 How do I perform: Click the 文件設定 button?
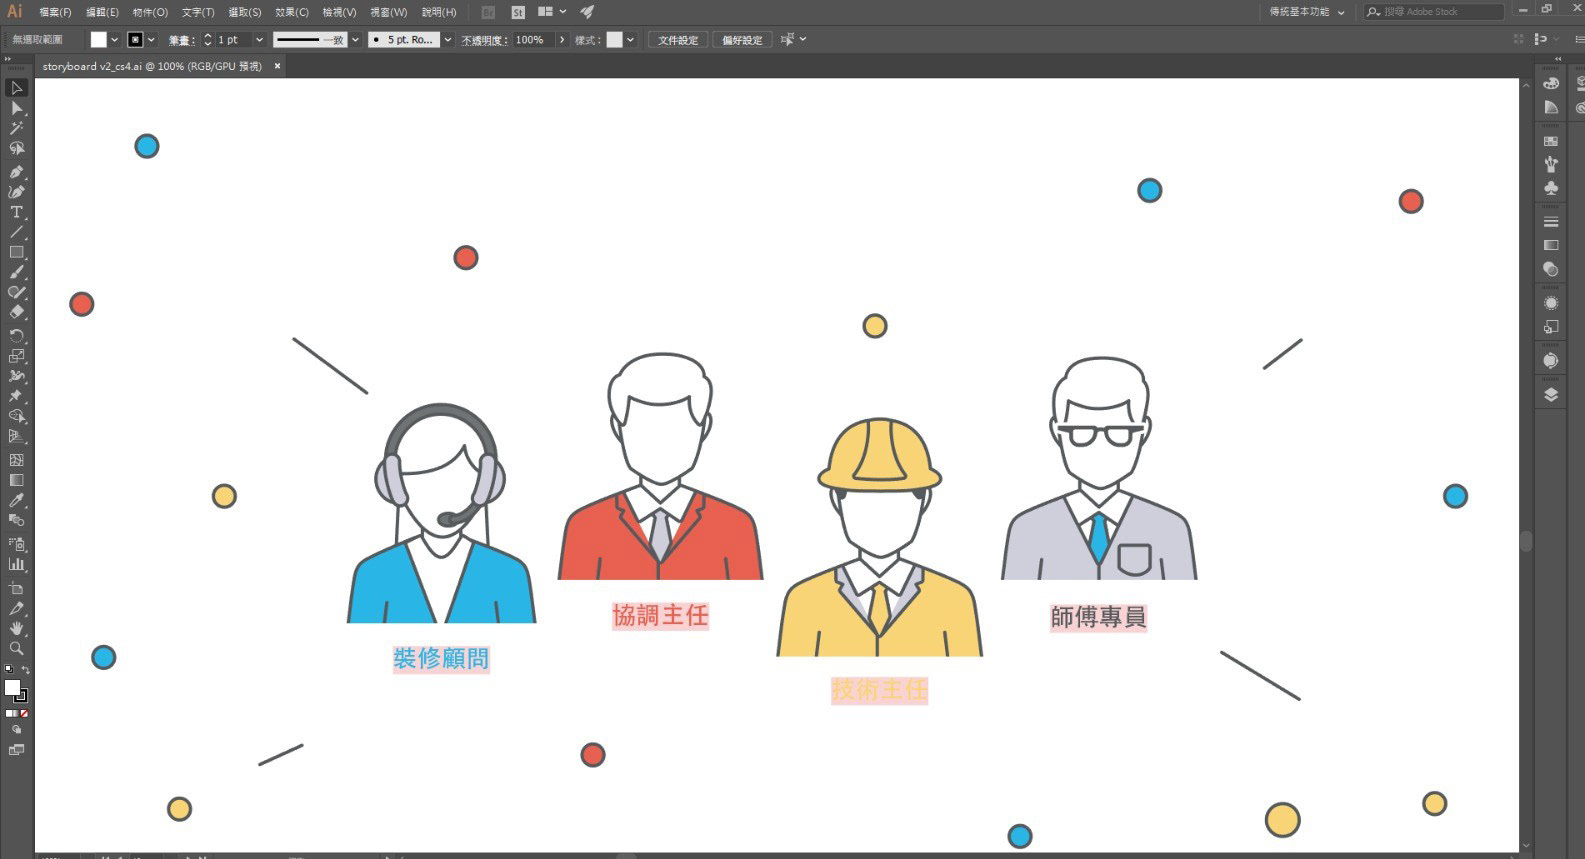tap(678, 40)
